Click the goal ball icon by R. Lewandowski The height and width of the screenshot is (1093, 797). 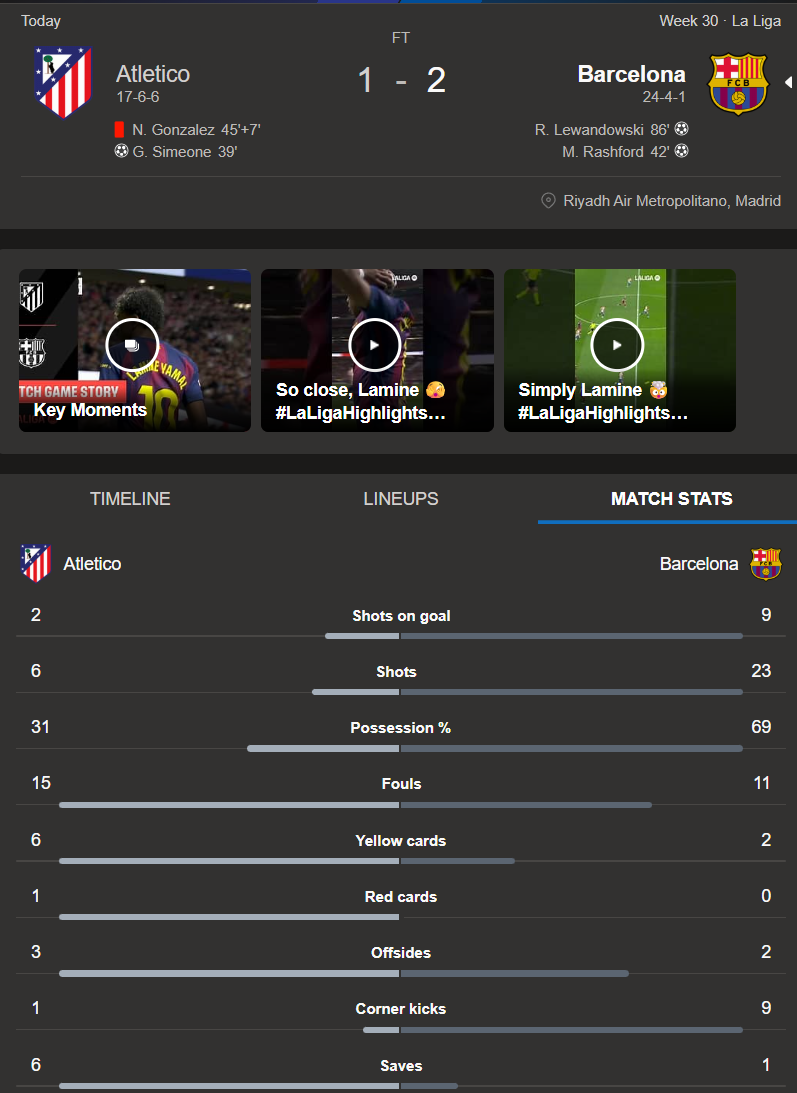tap(681, 130)
